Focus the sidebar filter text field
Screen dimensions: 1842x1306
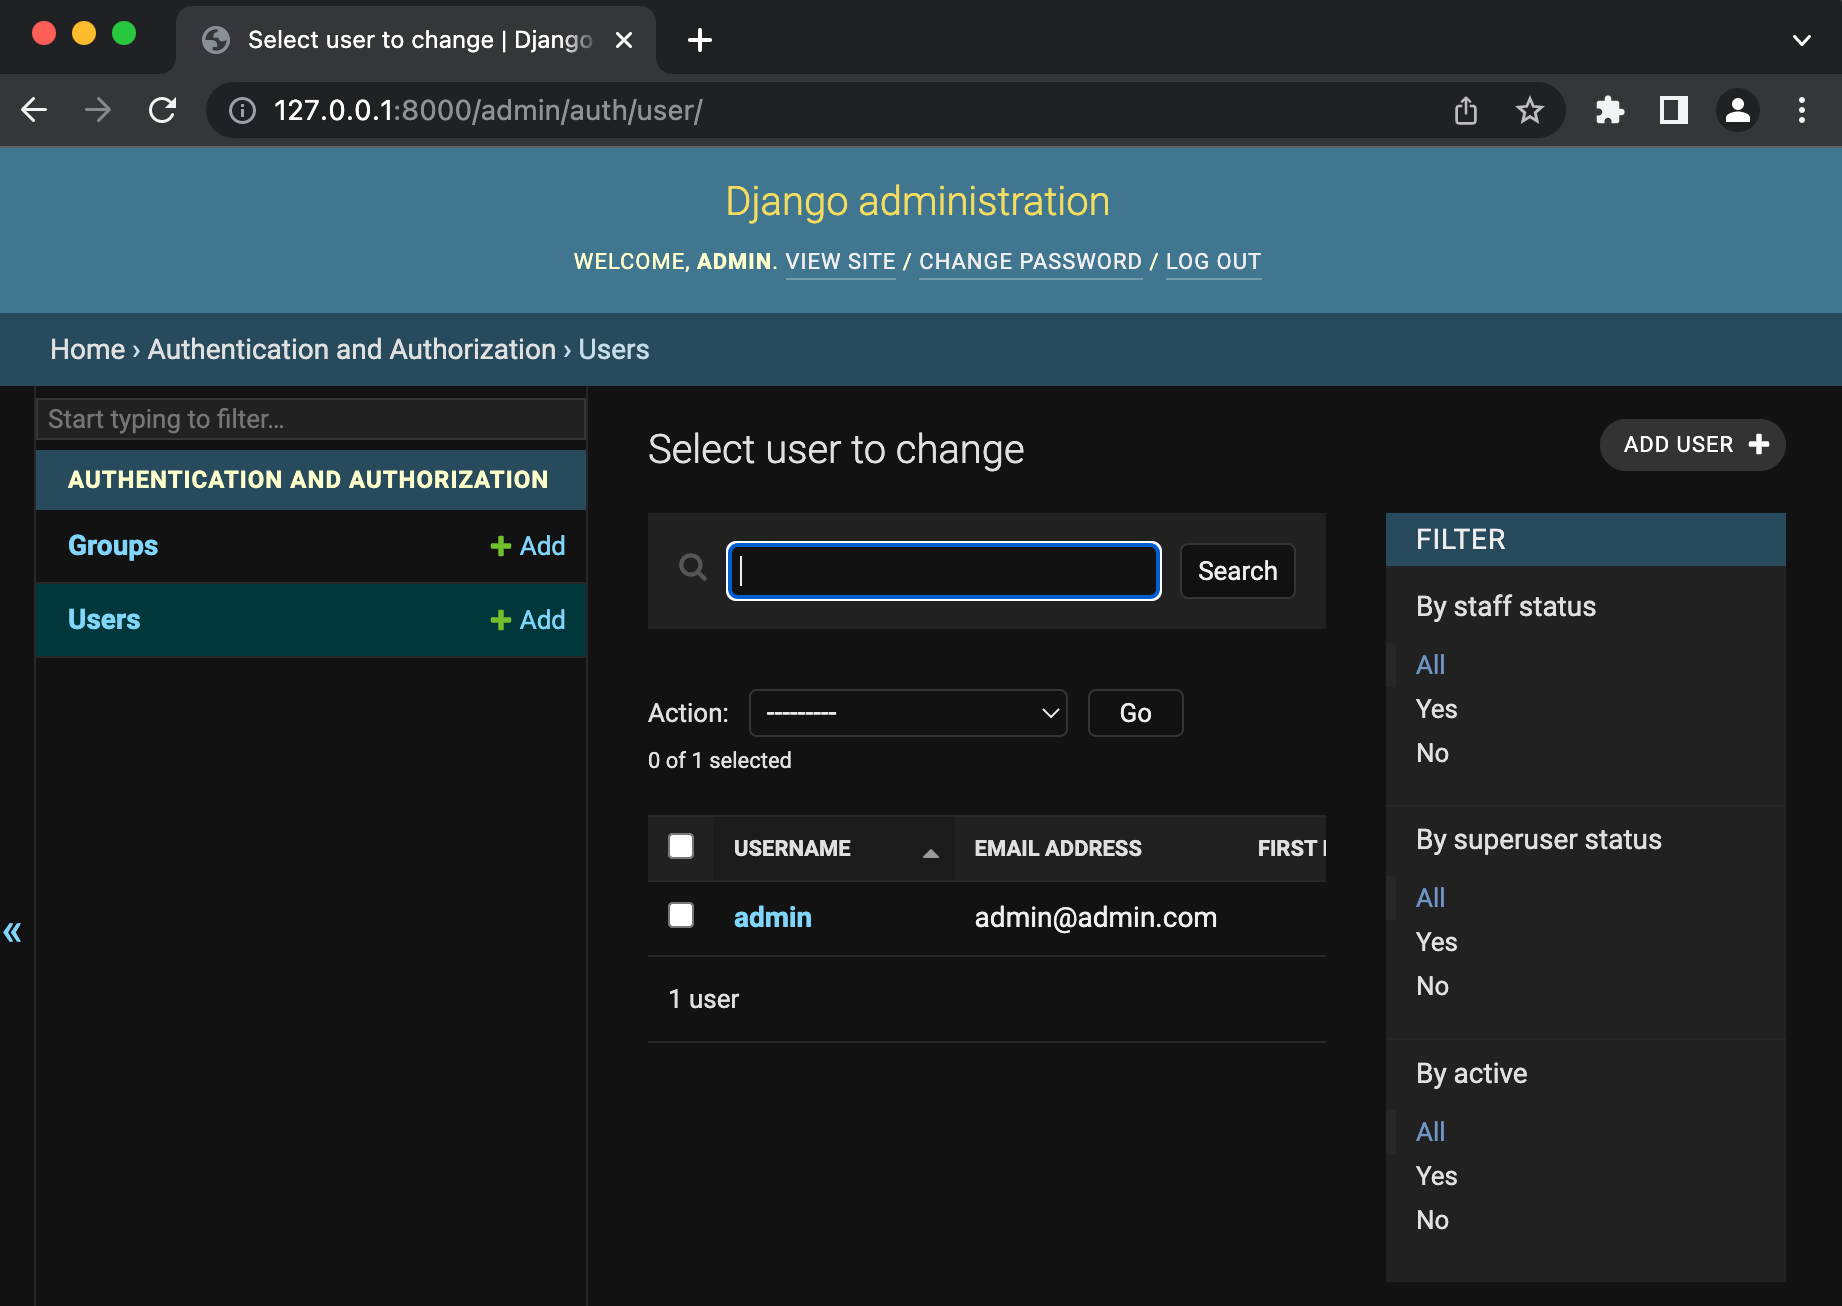[311, 419]
